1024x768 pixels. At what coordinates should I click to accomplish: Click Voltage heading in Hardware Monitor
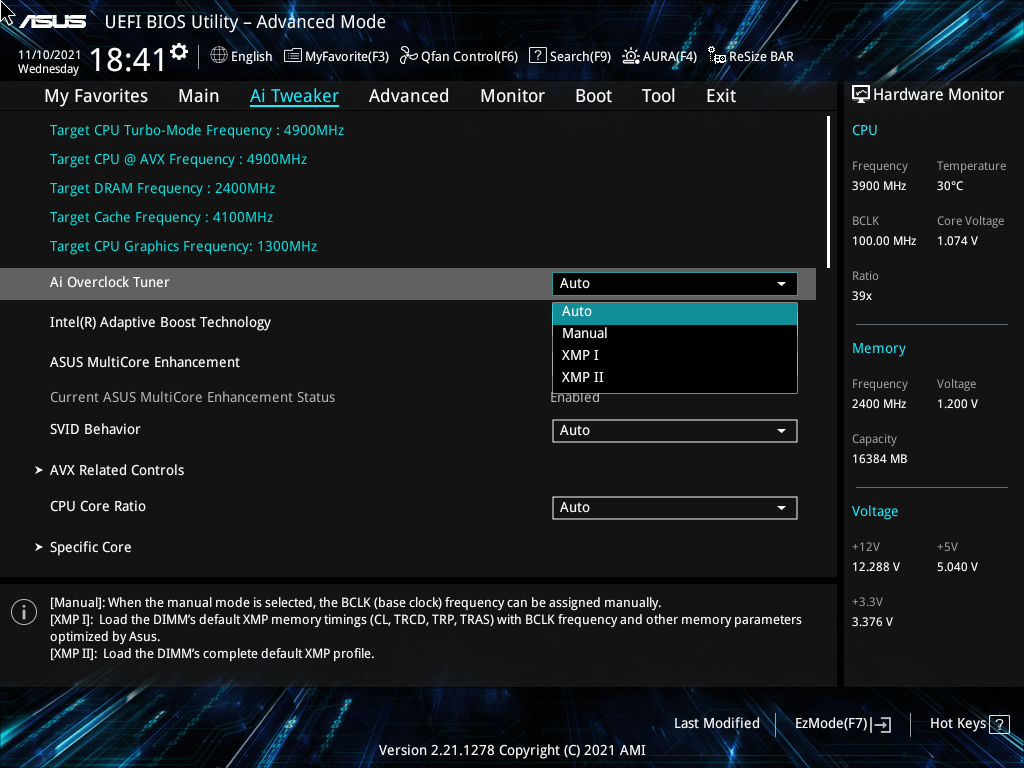click(x=874, y=511)
